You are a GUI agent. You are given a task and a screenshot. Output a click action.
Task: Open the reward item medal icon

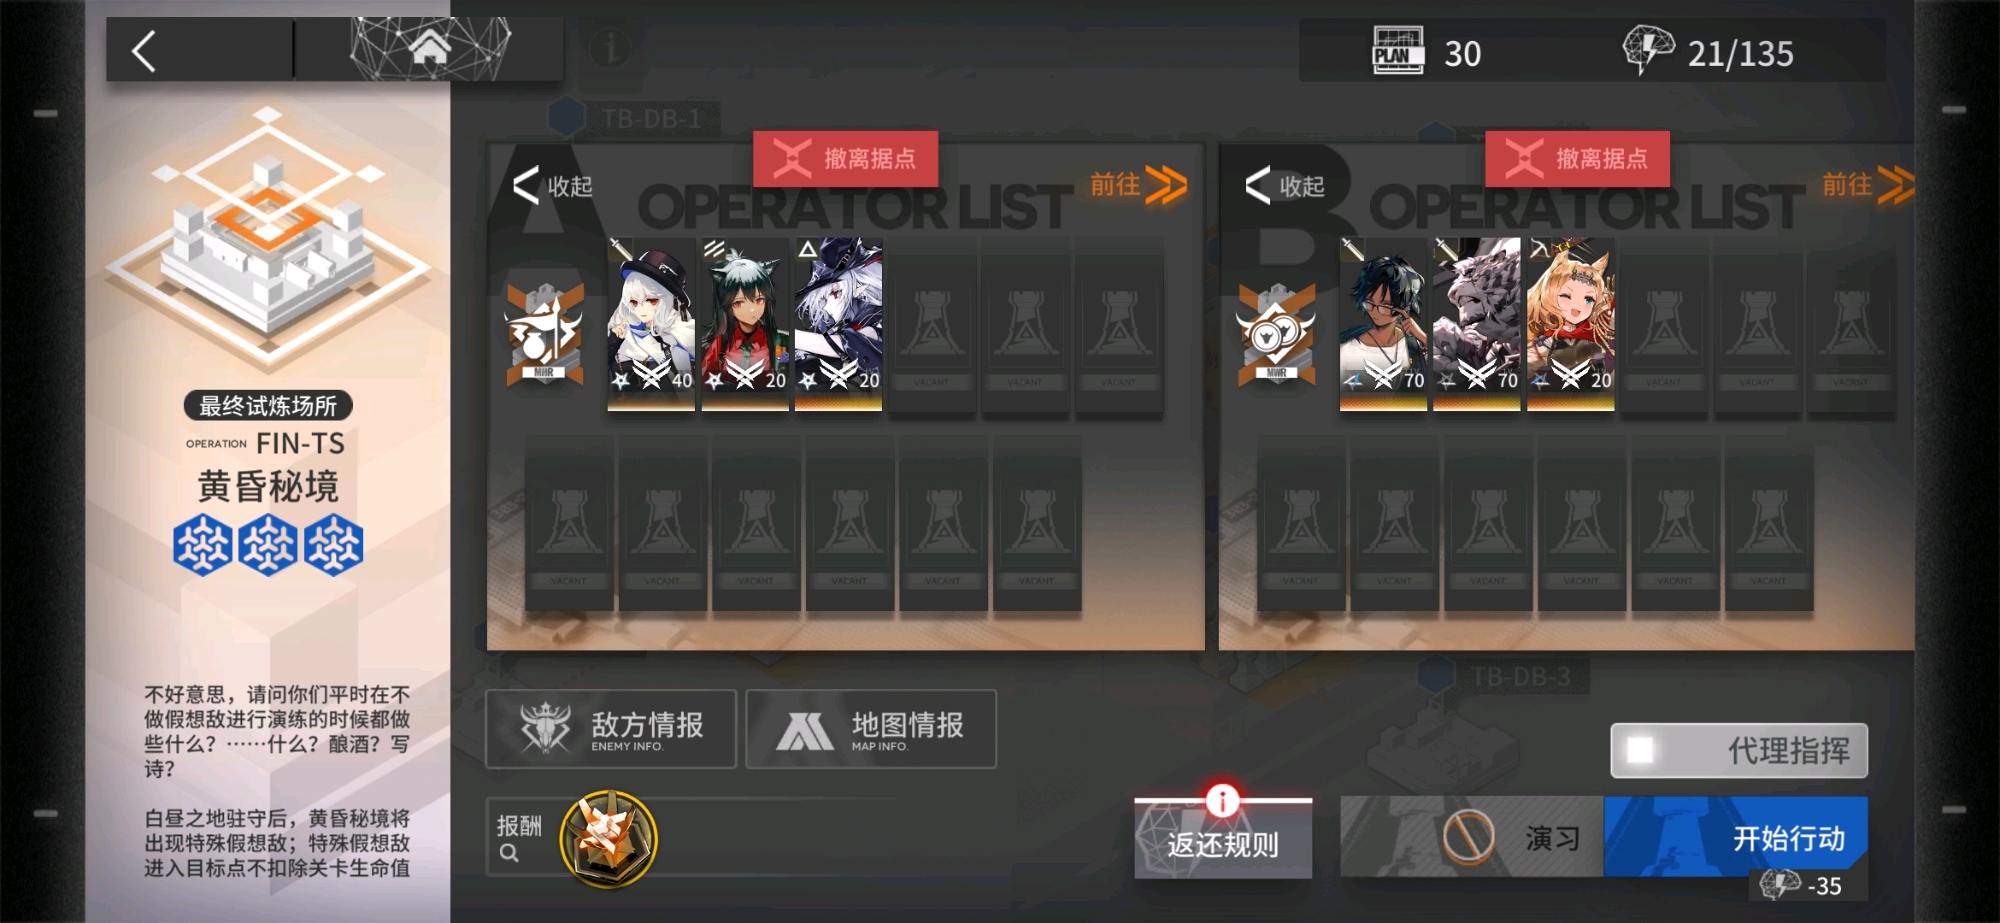point(608,838)
